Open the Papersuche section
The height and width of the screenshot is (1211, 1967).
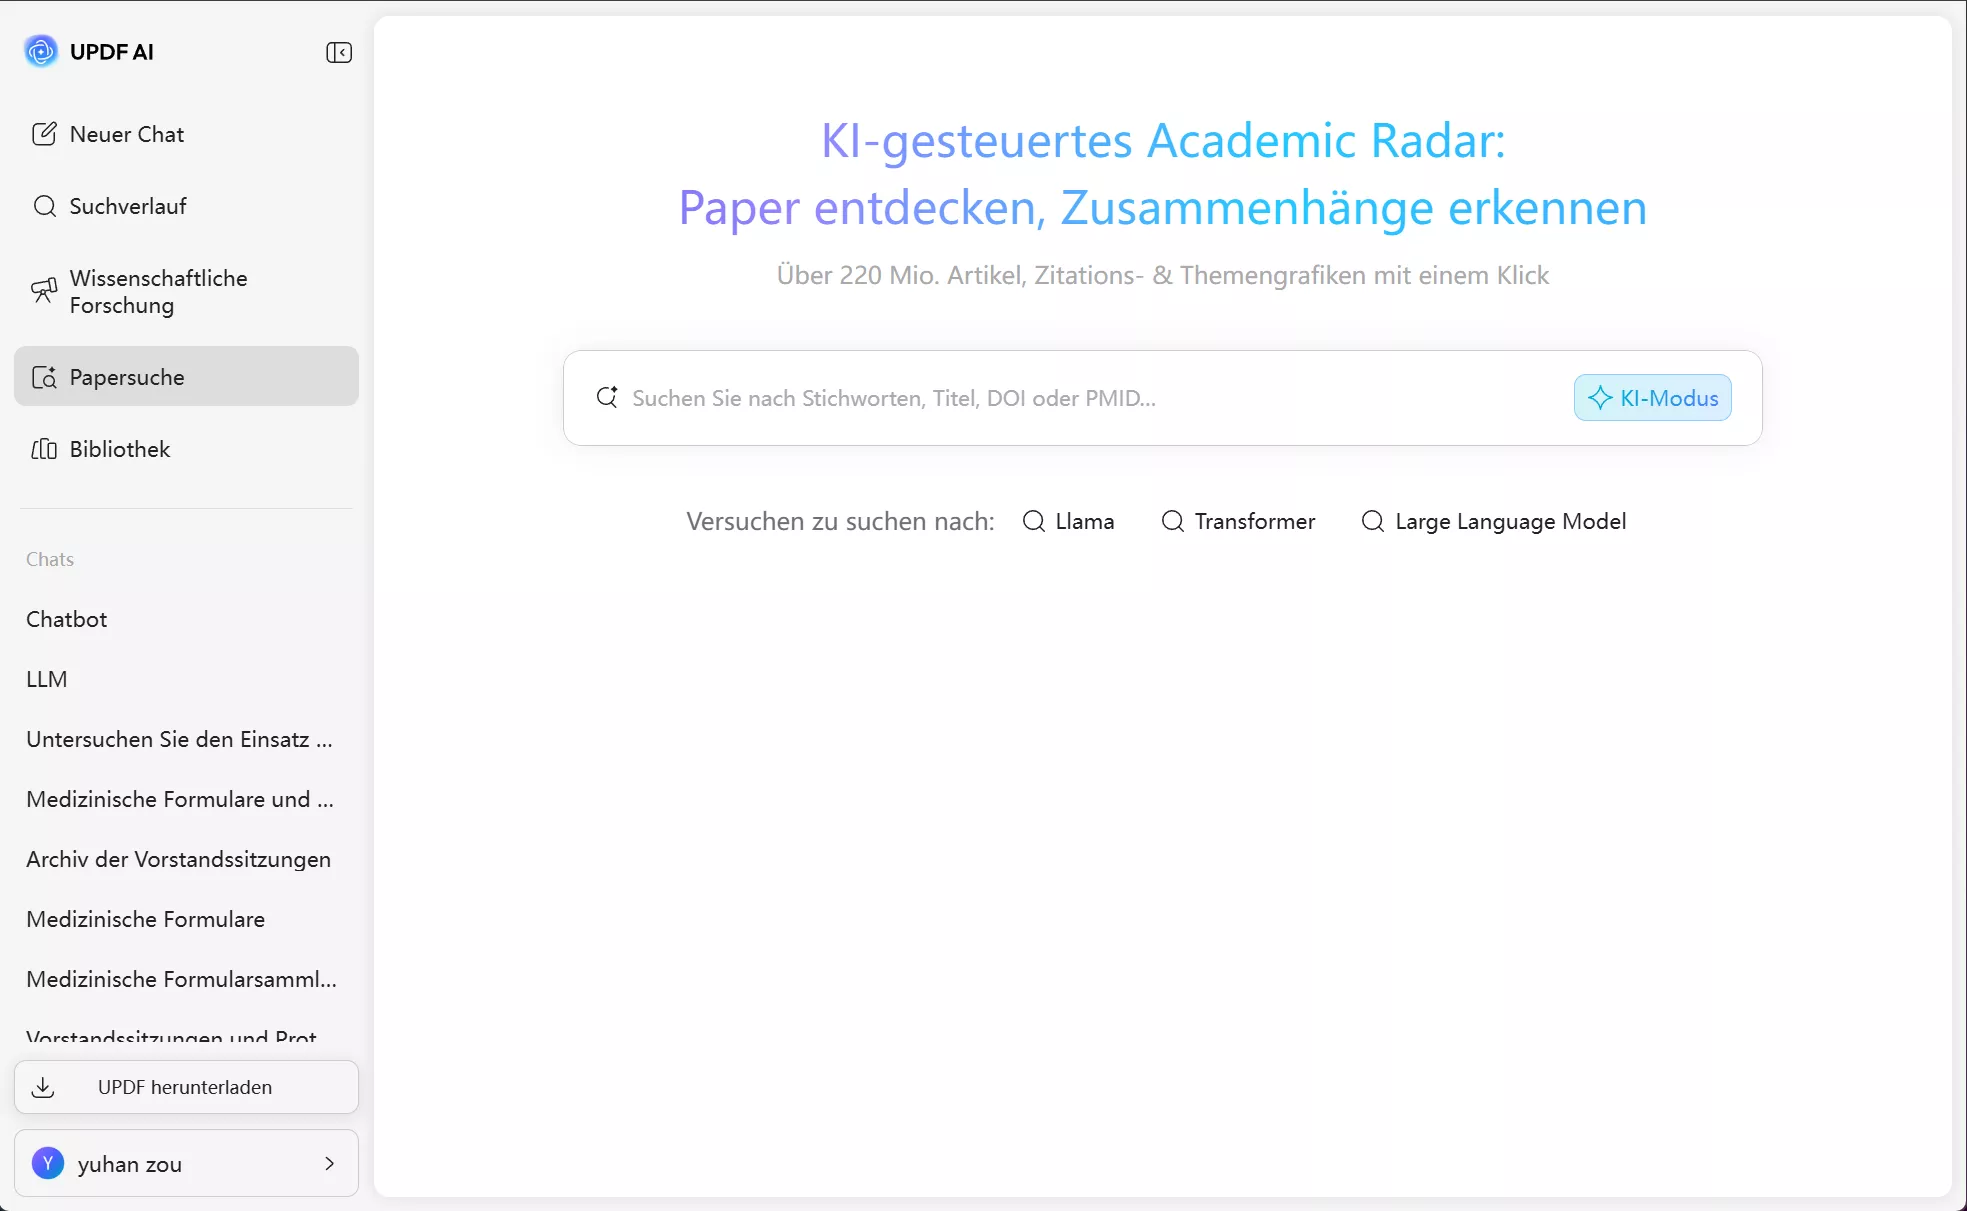[x=126, y=377]
